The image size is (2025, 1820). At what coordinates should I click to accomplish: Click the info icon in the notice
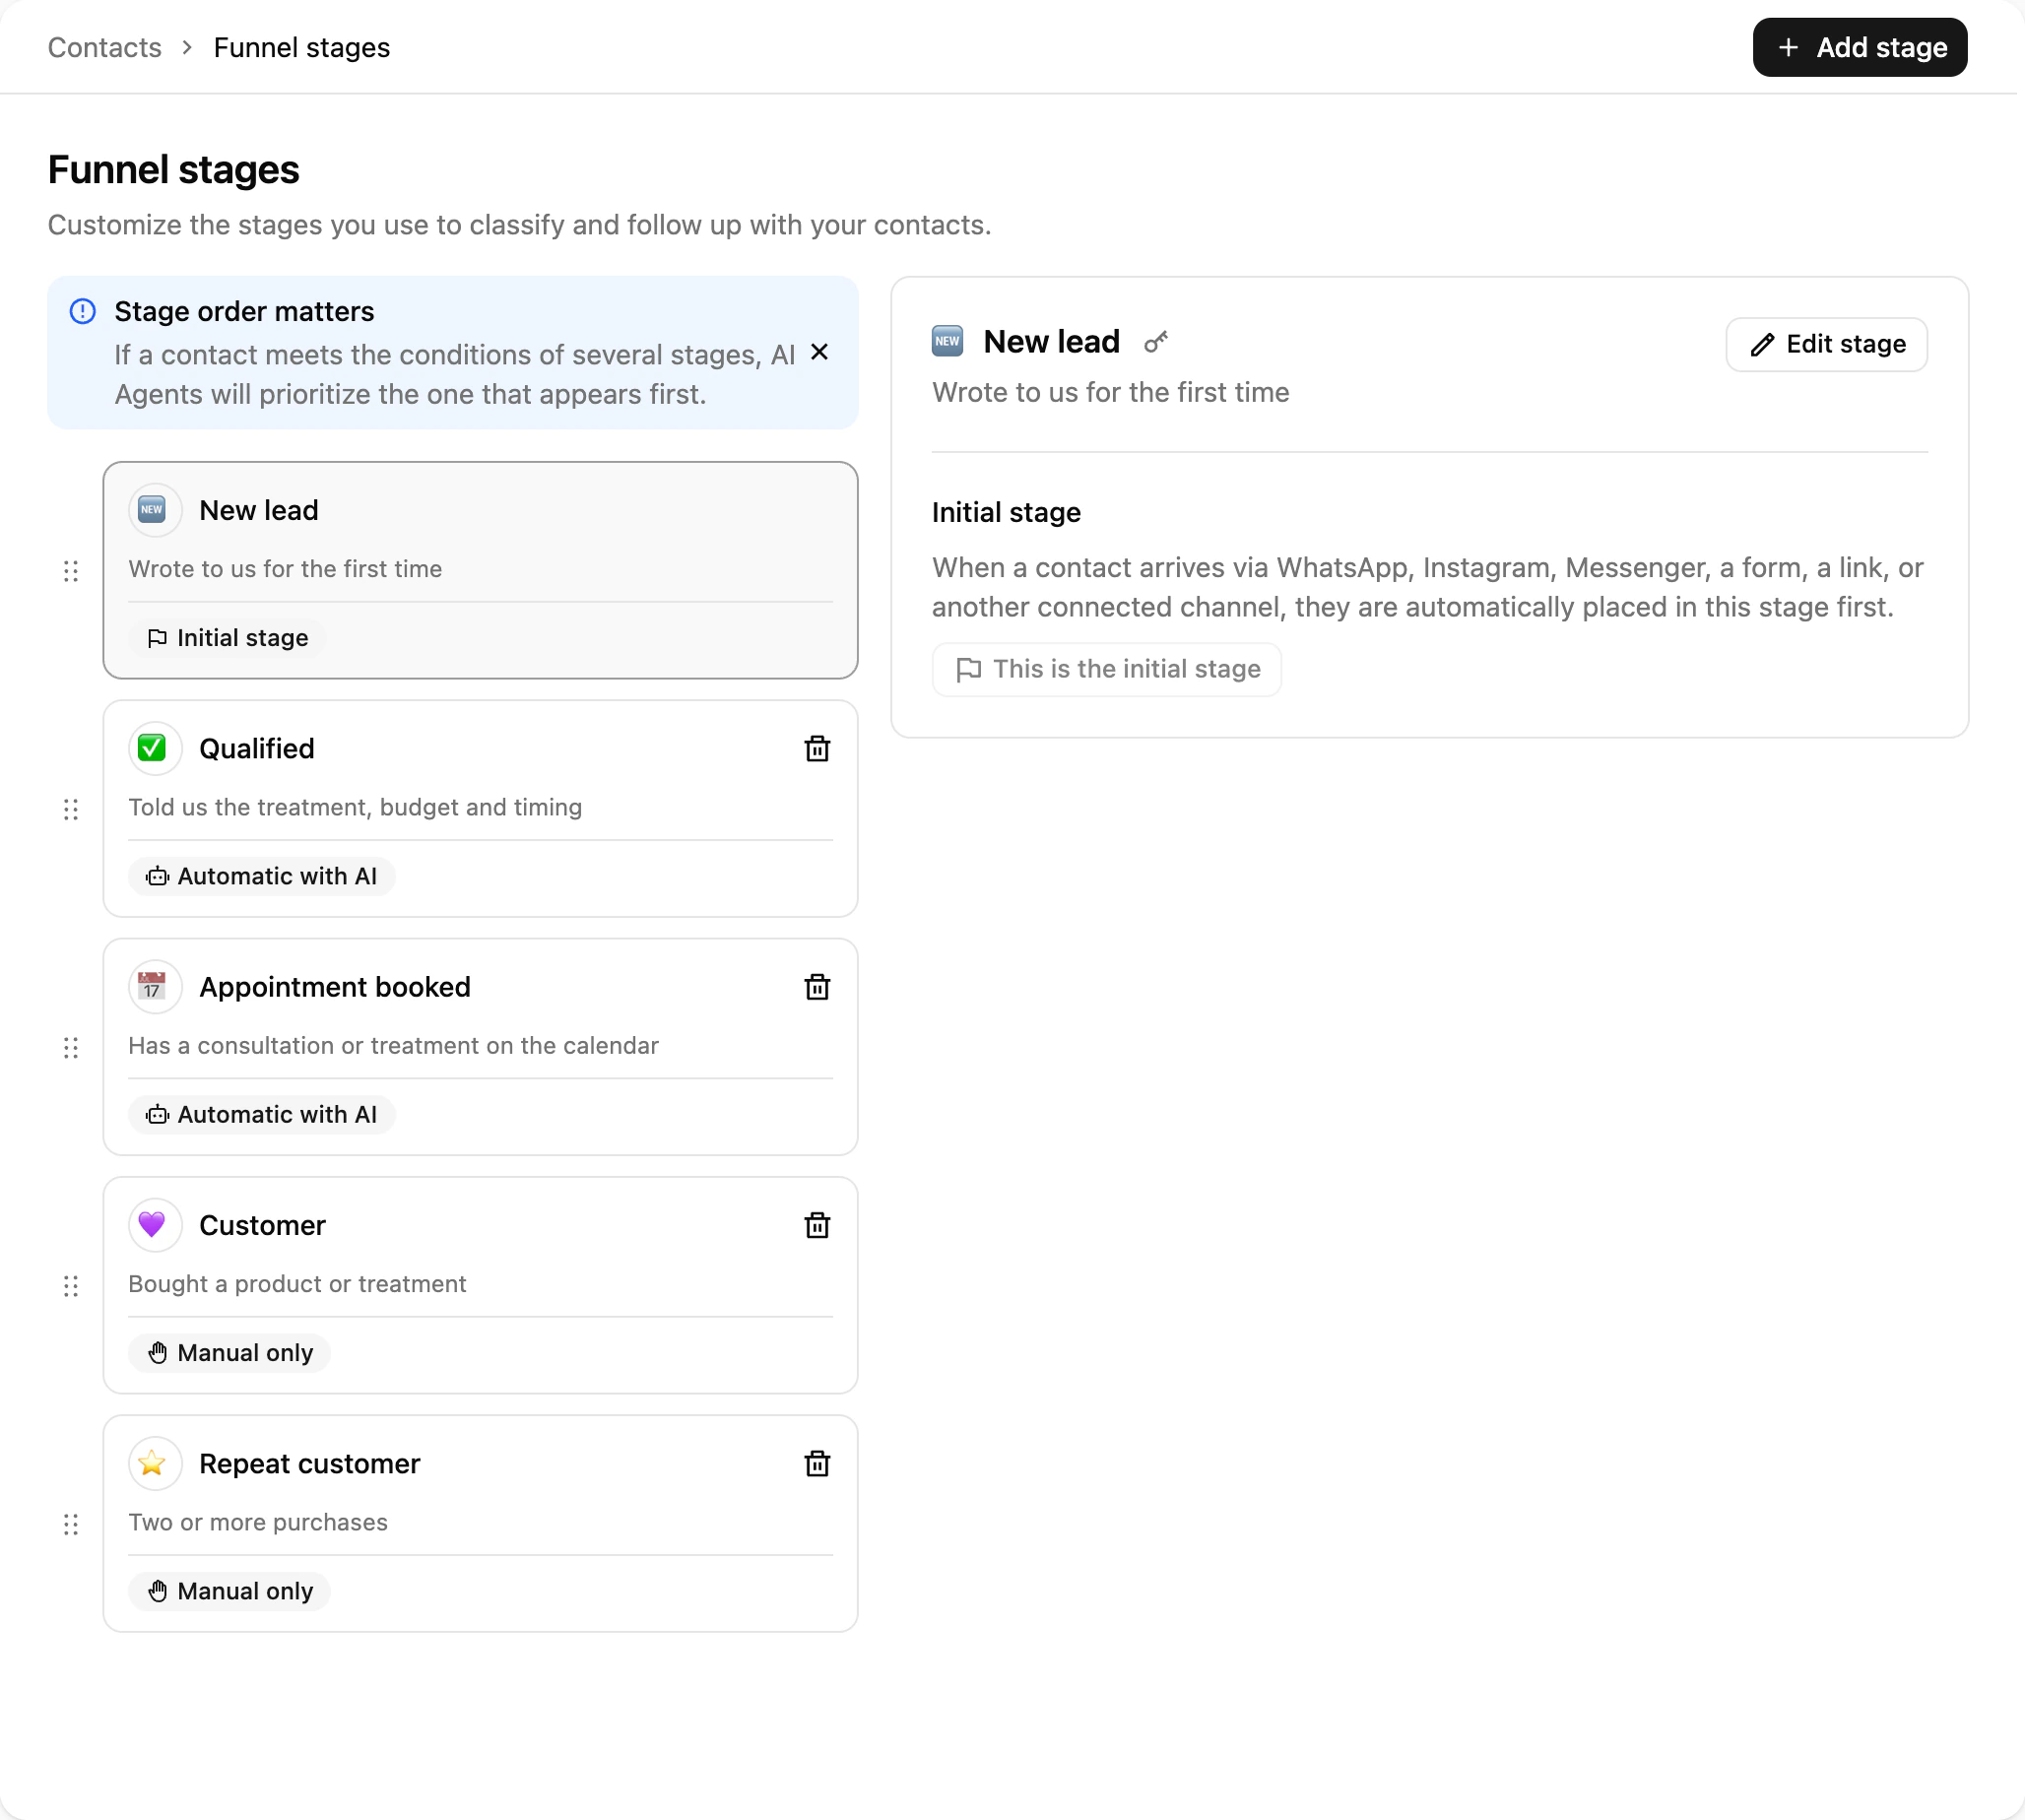pyautogui.click(x=83, y=311)
